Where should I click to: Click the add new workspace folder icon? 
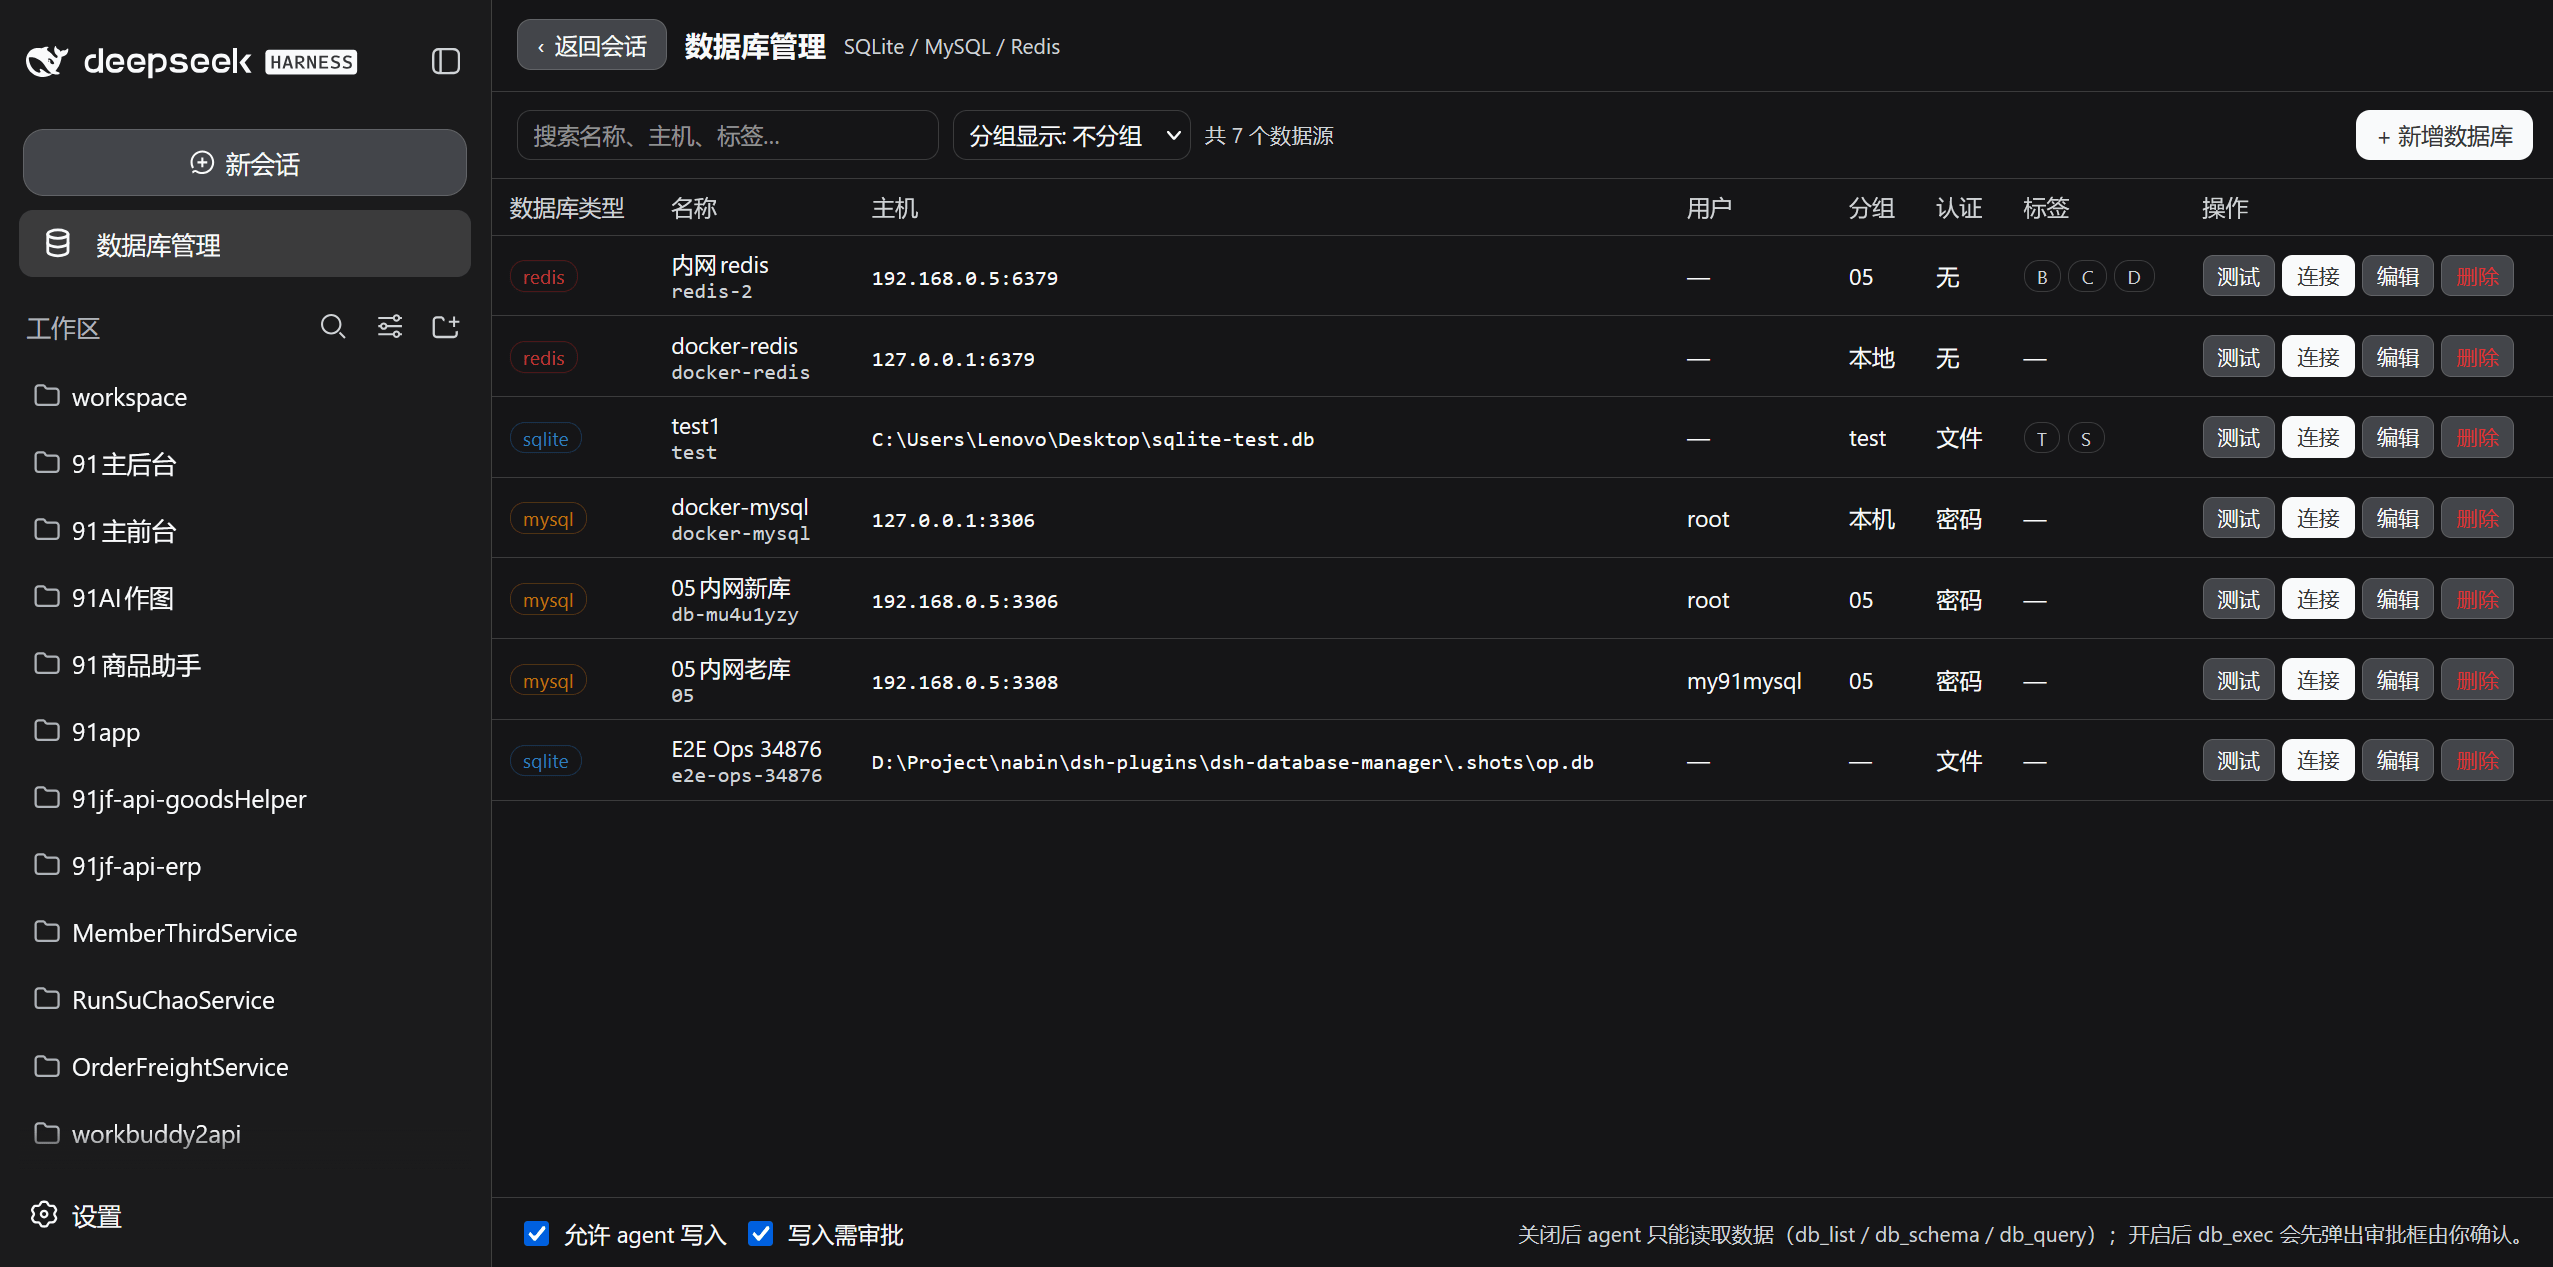[x=446, y=327]
